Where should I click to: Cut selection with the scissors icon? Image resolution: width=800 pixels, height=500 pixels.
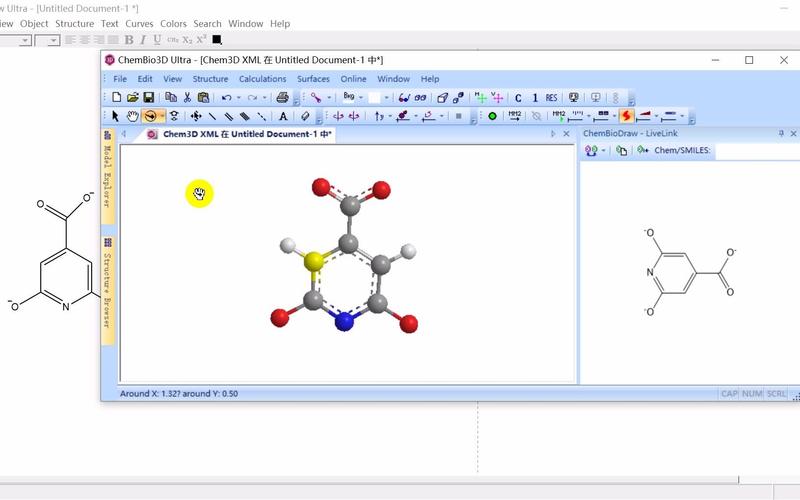pos(187,97)
